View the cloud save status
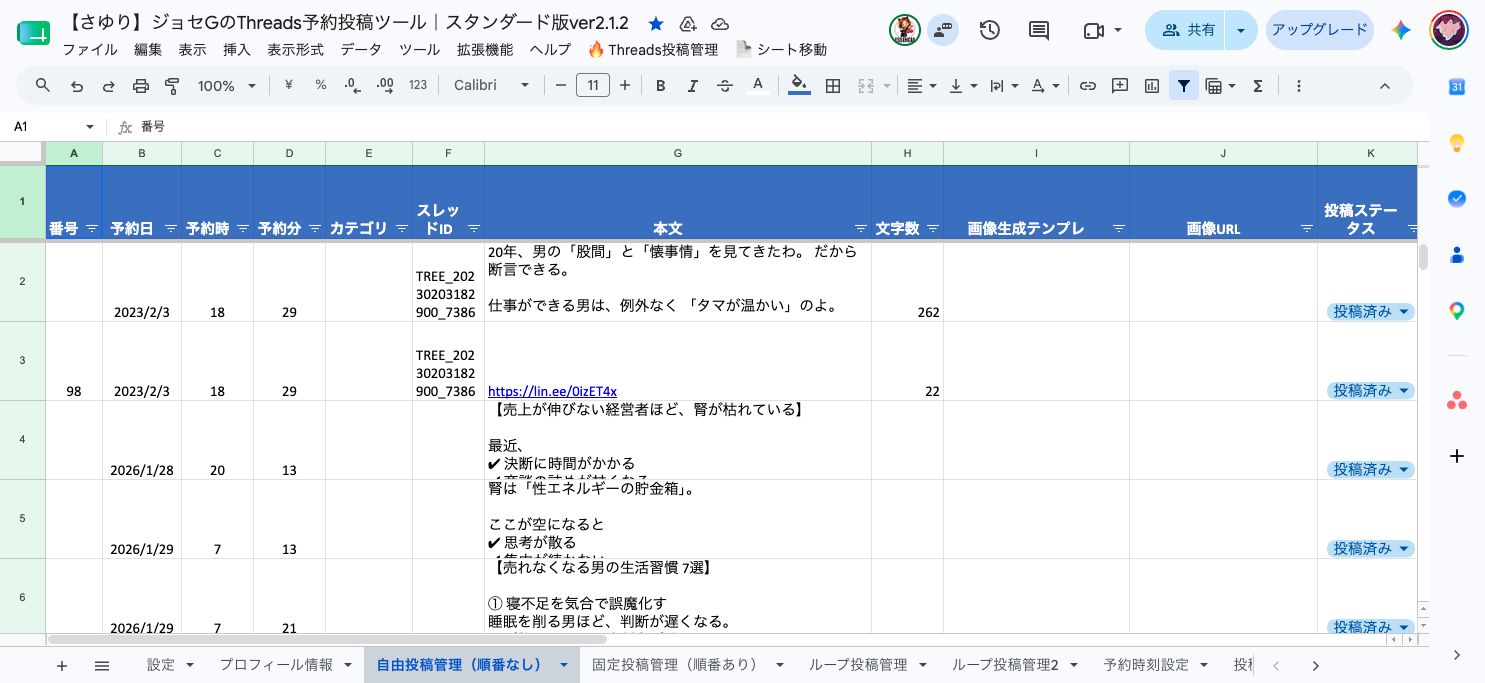This screenshot has width=1485, height=683. 720,24
